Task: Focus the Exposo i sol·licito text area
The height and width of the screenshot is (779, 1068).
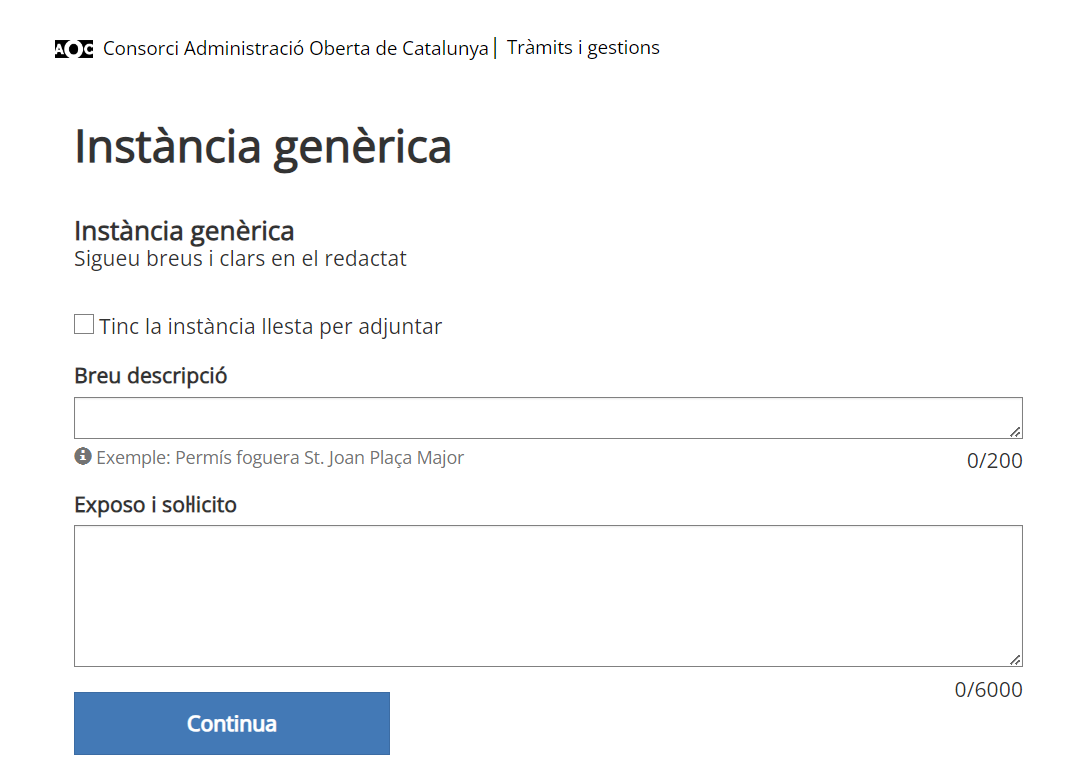Action: pyautogui.click(x=548, y=596)
